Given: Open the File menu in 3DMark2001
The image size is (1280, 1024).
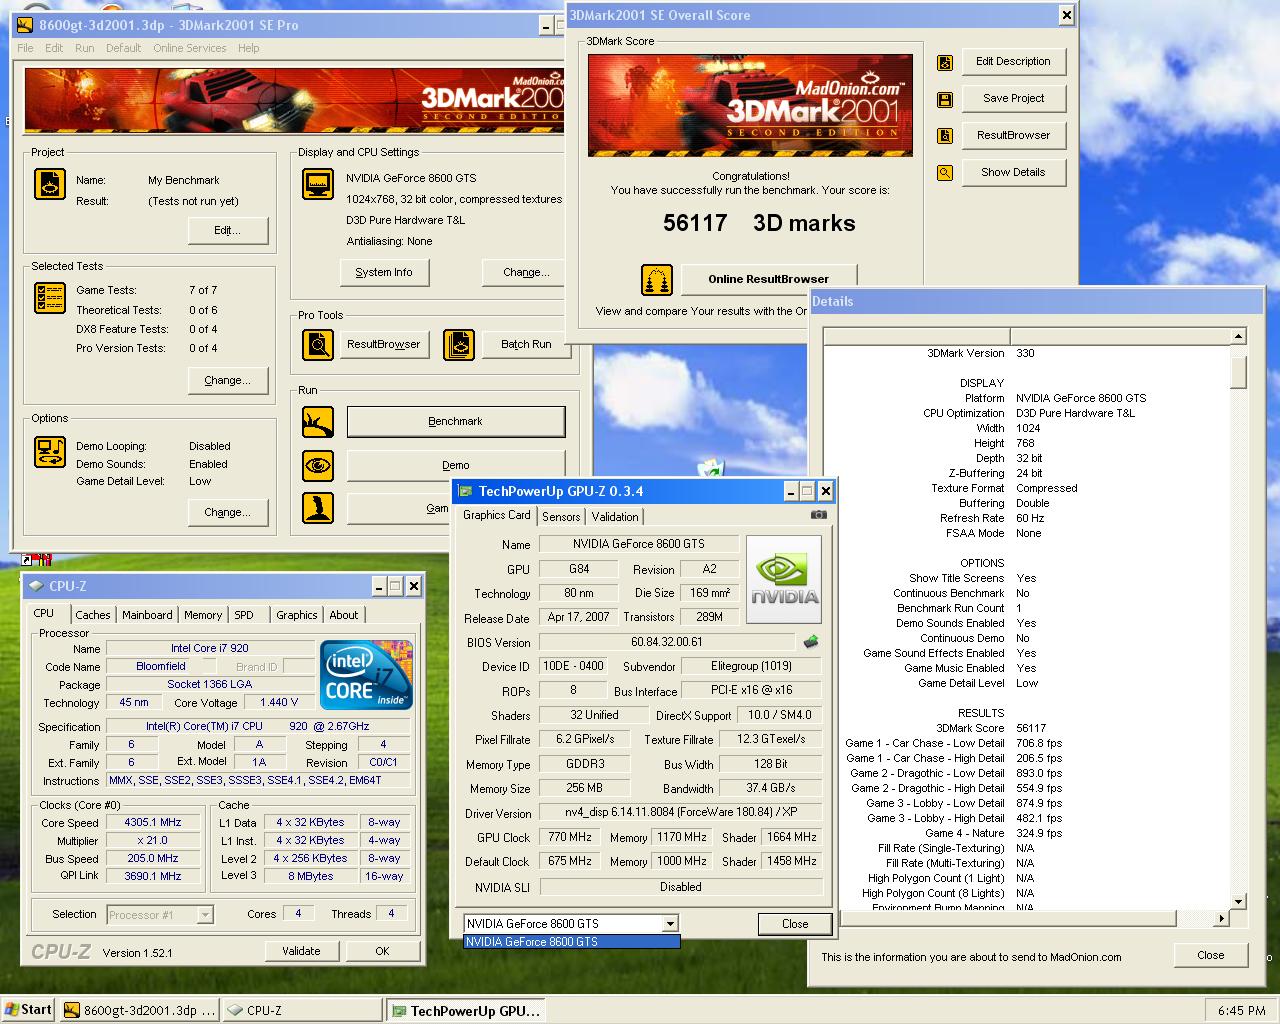Looking at the screenshot, I should coord(26,48).
